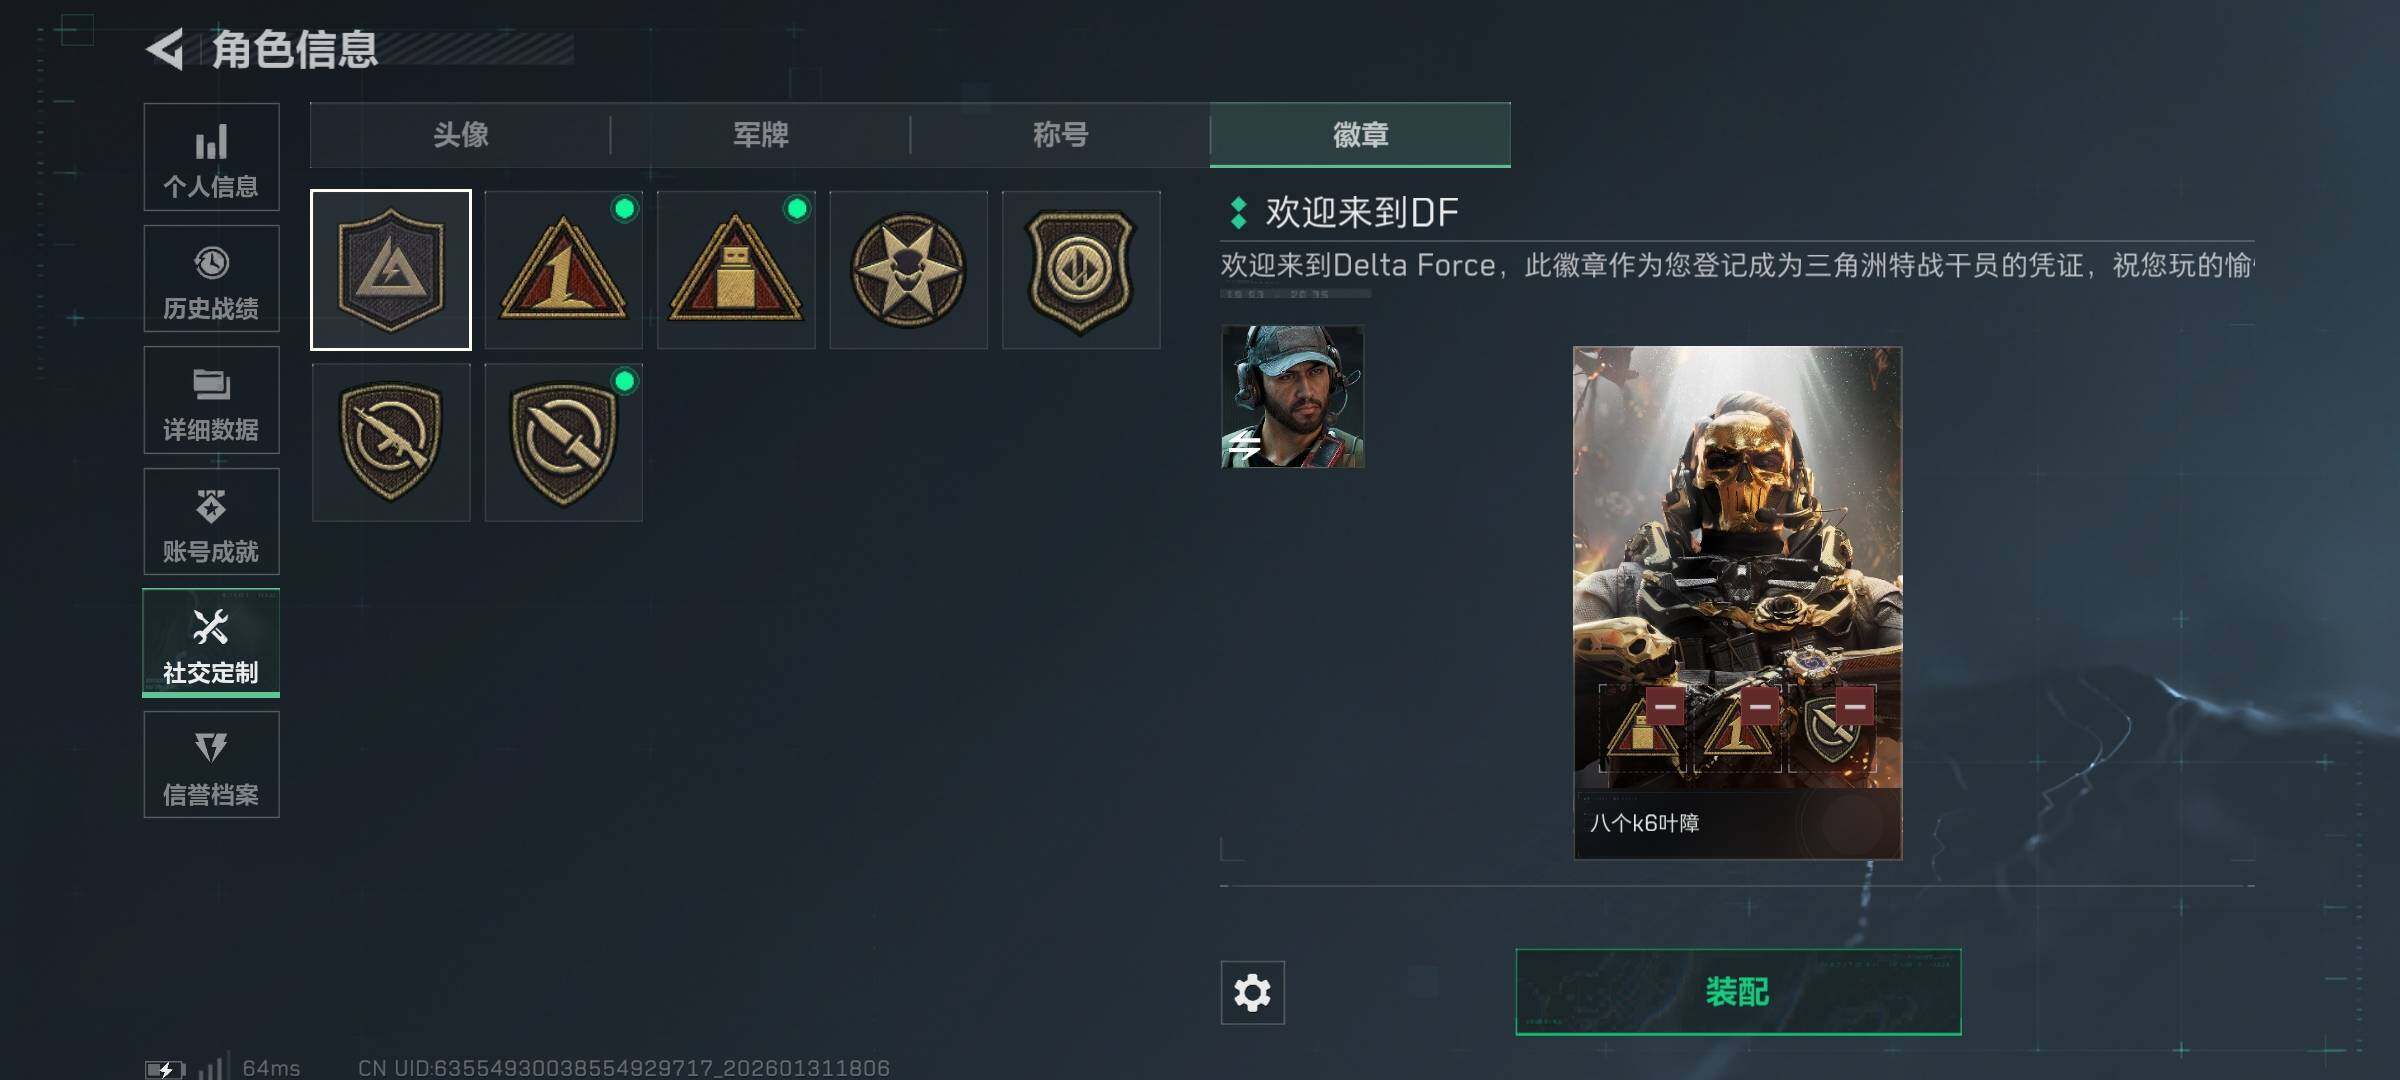The width and height of the screenshot is (2400, 1080).
Task: Select the Welcome to DF shield badge
Action: point(391,270)
